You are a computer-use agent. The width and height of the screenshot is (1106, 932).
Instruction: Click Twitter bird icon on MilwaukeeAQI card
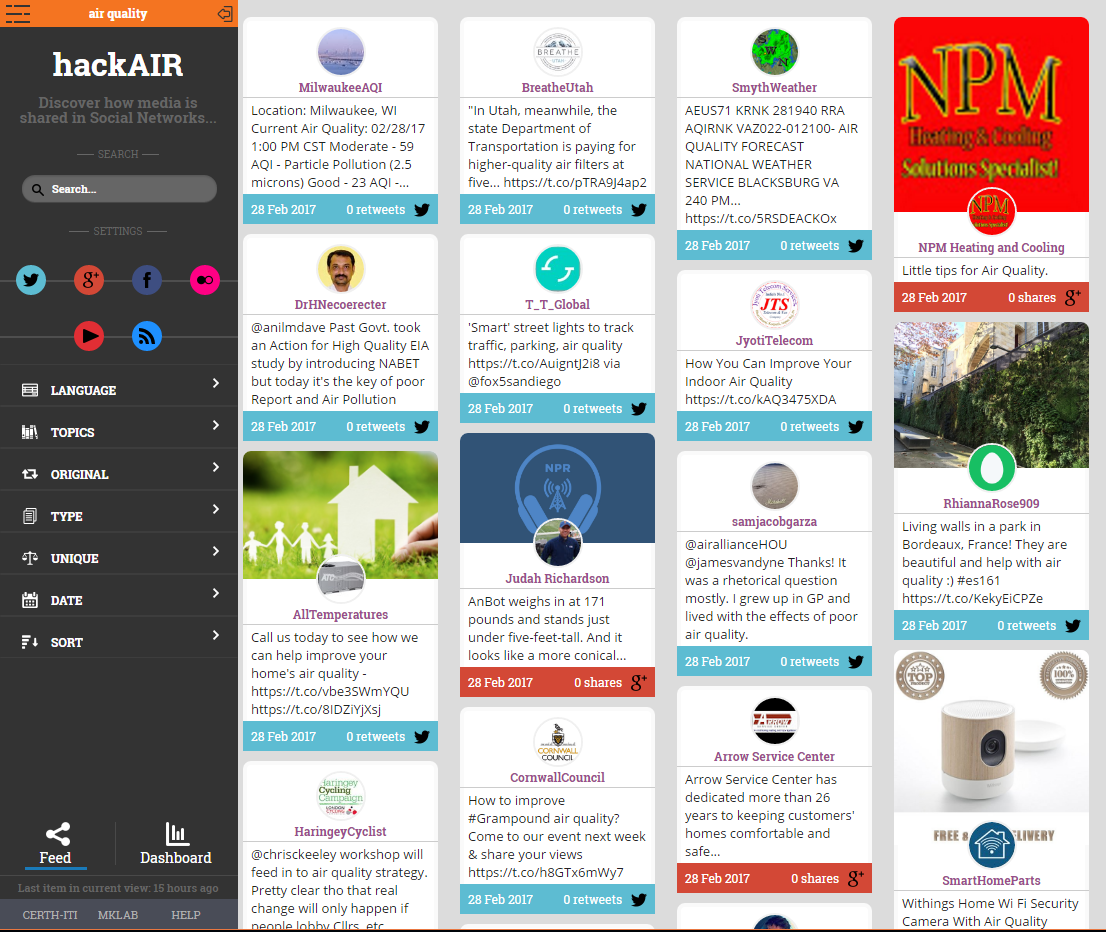[422, 210]
